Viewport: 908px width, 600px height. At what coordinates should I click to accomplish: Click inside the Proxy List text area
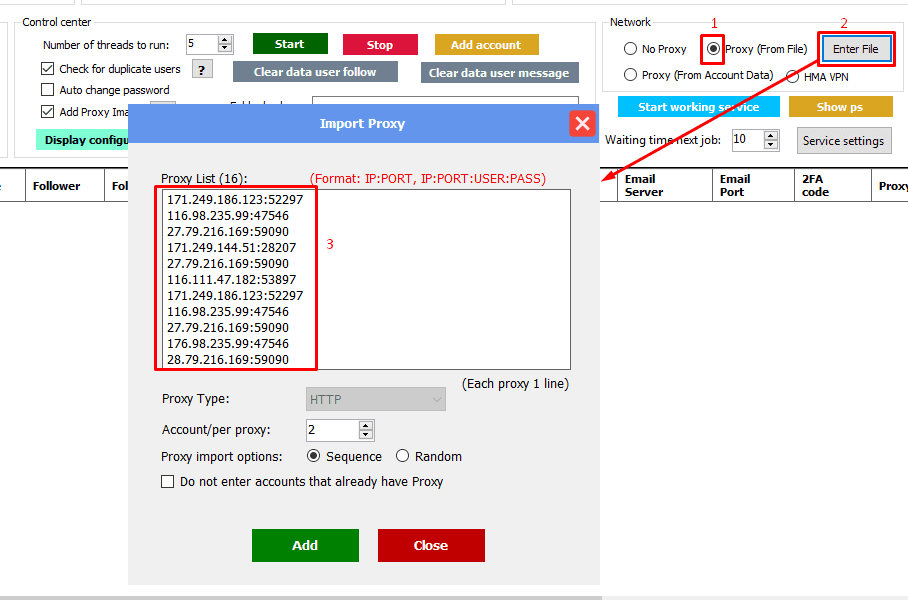[440, 280]
